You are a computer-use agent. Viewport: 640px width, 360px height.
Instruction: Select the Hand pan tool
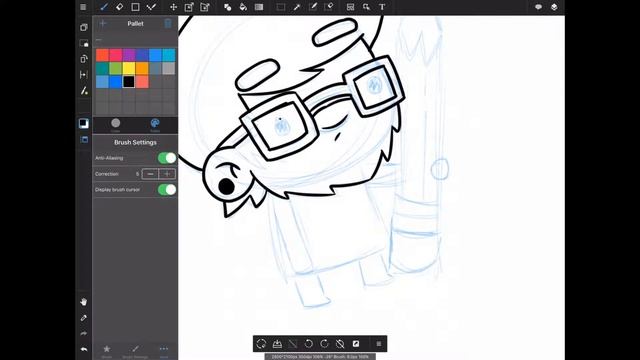click(x=84, y=302)
